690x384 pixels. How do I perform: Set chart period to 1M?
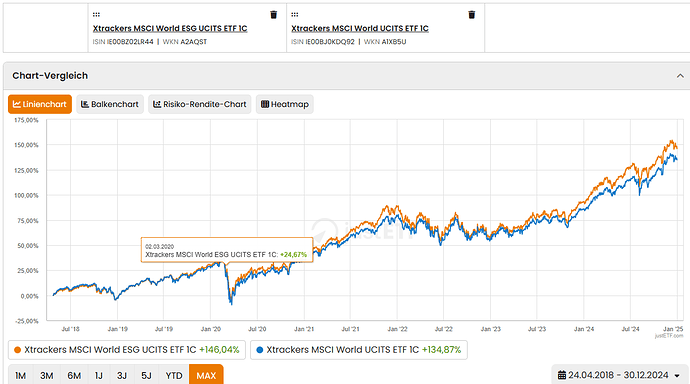pyautogui.click(x=21, y=376)
